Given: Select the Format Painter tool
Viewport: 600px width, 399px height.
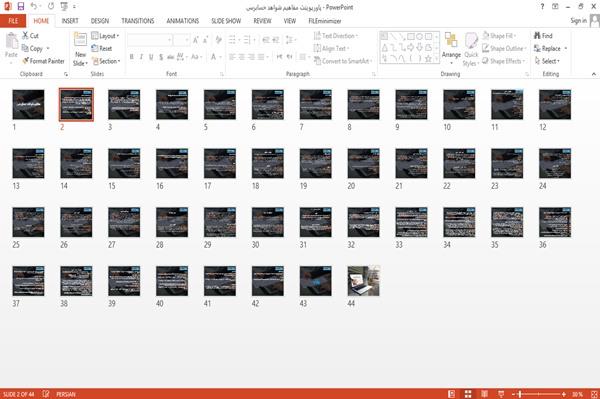Looking at the screenshot, I should pos(43,61).
